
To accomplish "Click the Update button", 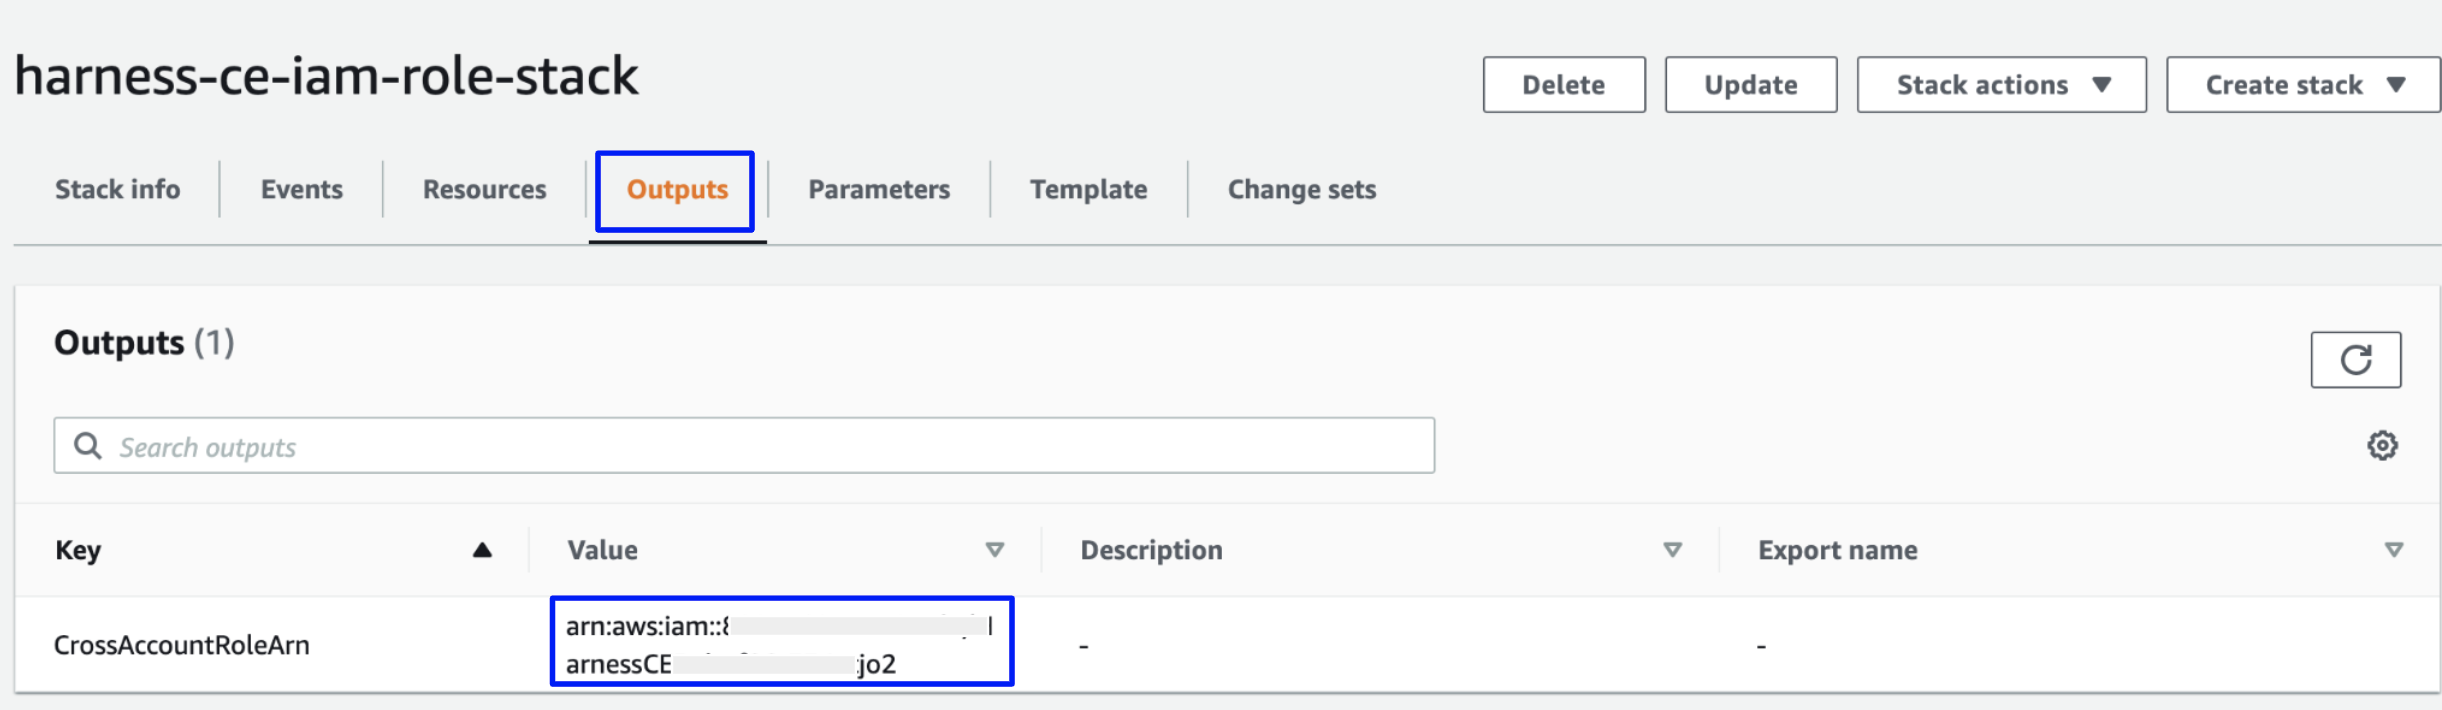I will (1750, 85).
